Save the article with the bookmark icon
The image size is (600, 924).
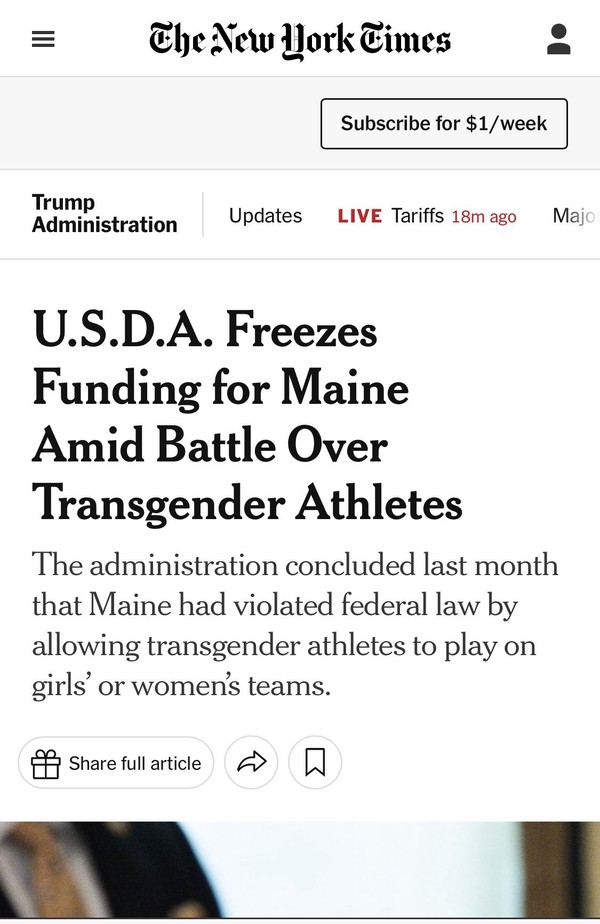tap(315, 763)
